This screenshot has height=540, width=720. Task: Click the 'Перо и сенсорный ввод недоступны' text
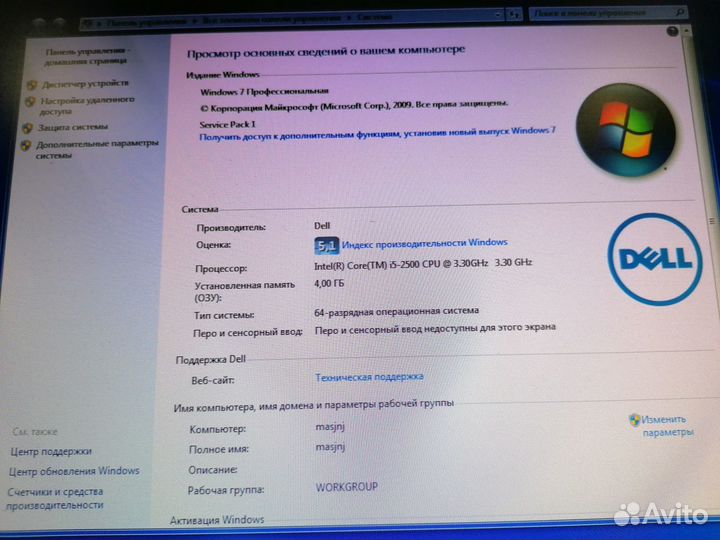(435, 329)
